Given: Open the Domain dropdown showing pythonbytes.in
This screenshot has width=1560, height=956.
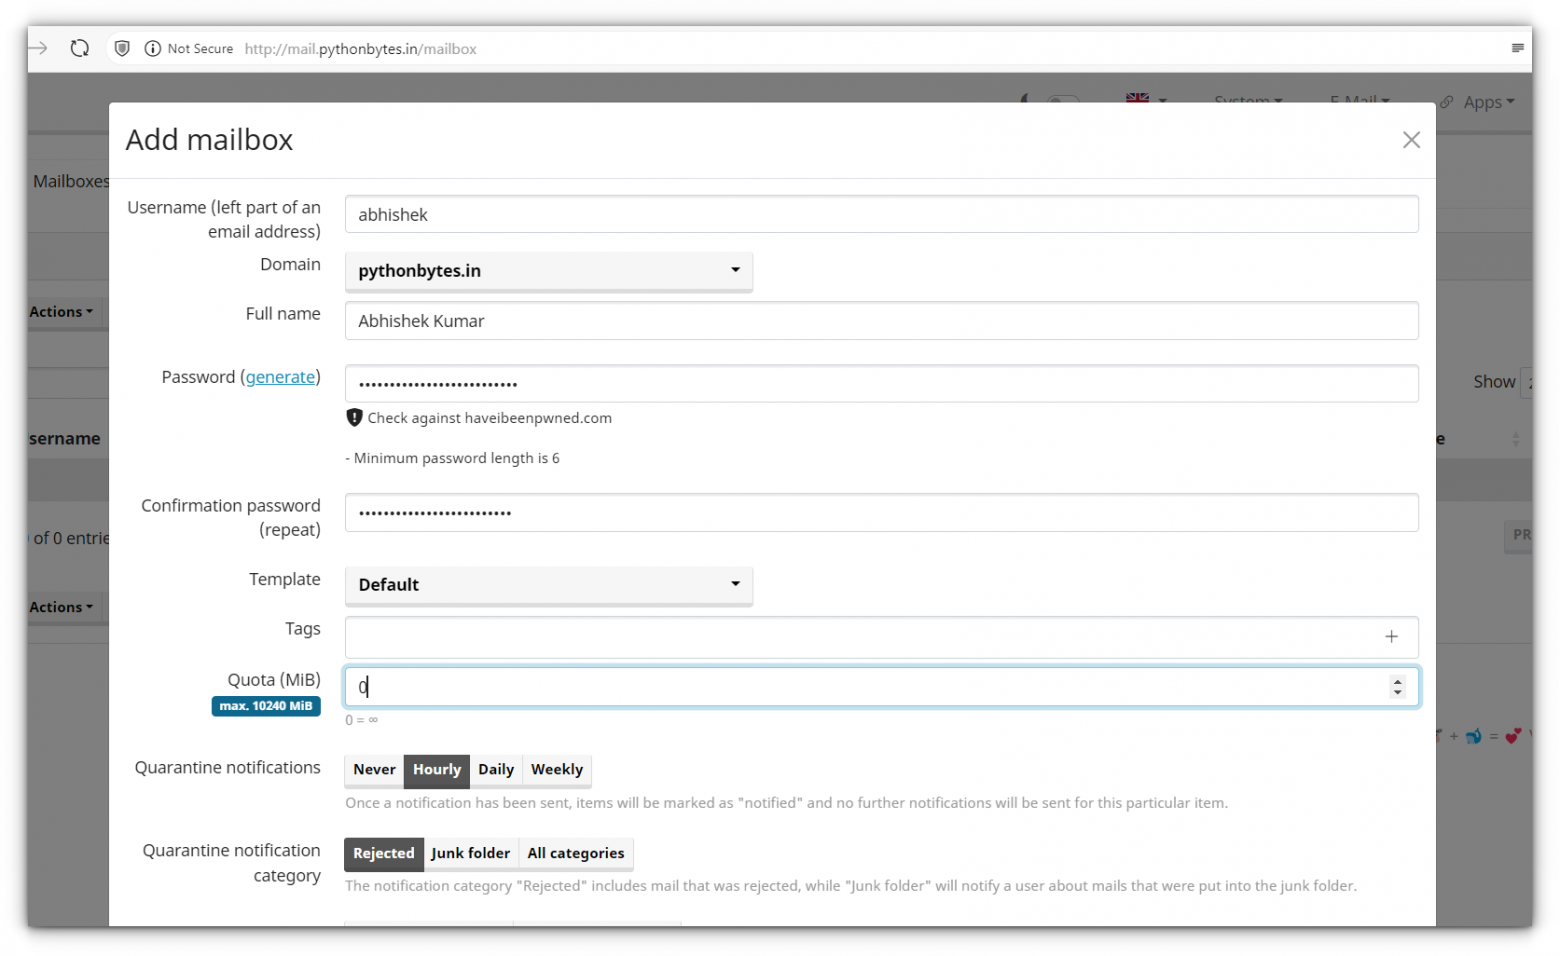Looking at the screenshot, I should click(x=549, y=271).
